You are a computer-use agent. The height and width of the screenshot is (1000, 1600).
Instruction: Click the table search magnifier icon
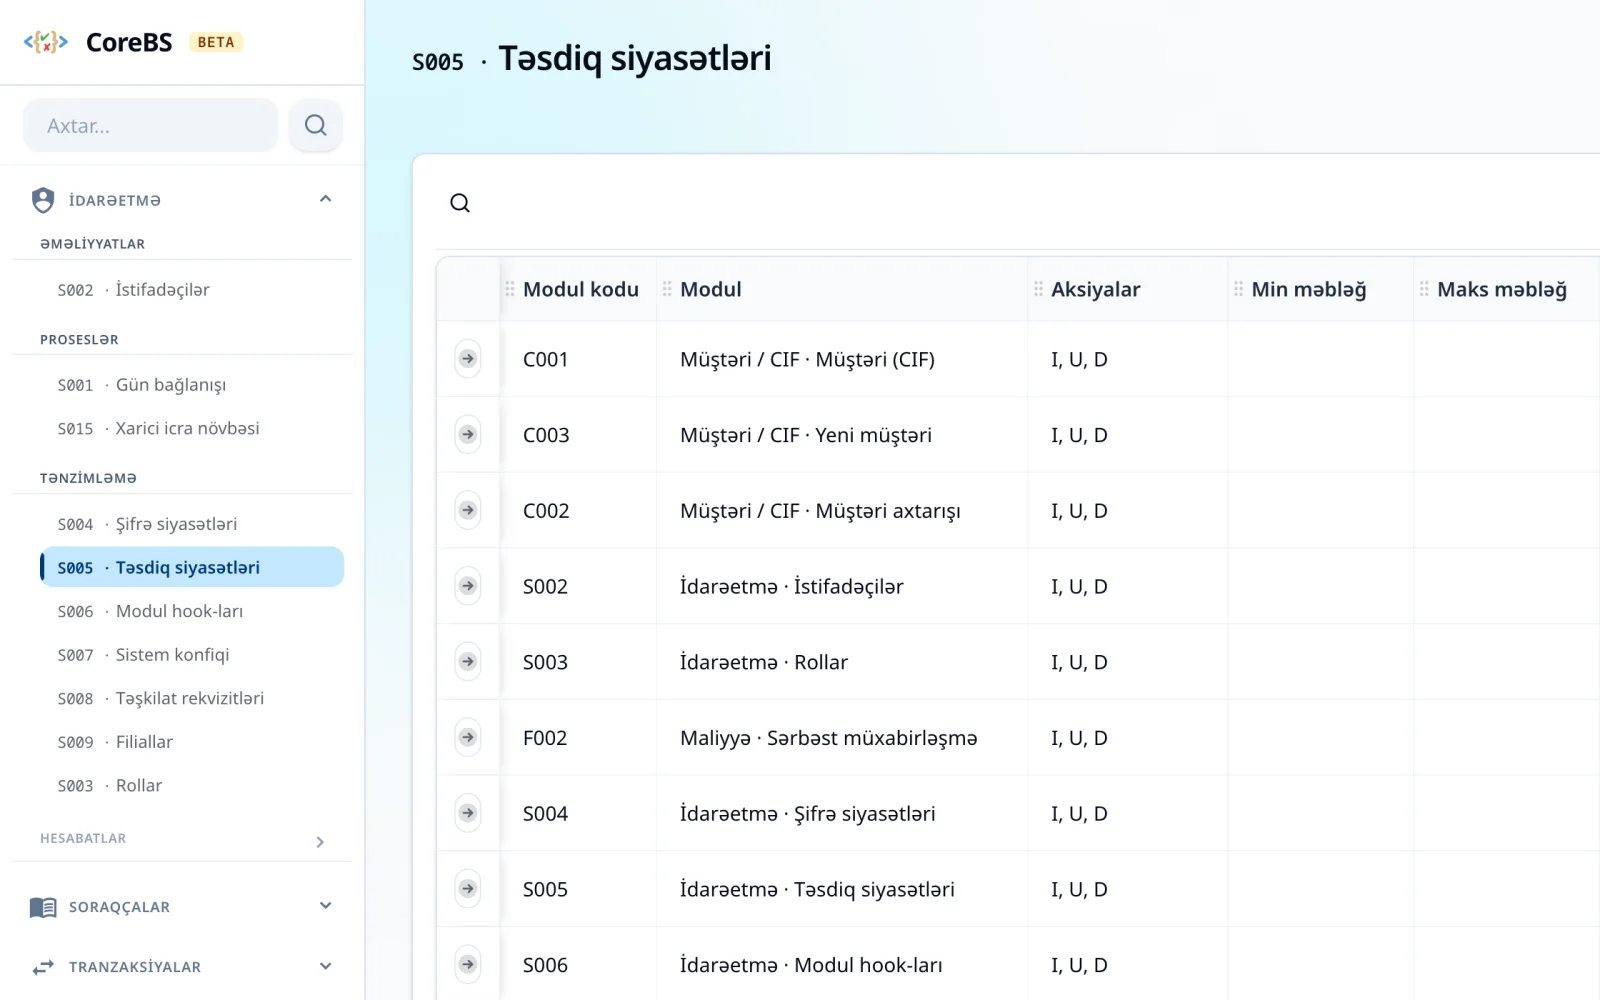pyautogui.click(x=460, y=203)
